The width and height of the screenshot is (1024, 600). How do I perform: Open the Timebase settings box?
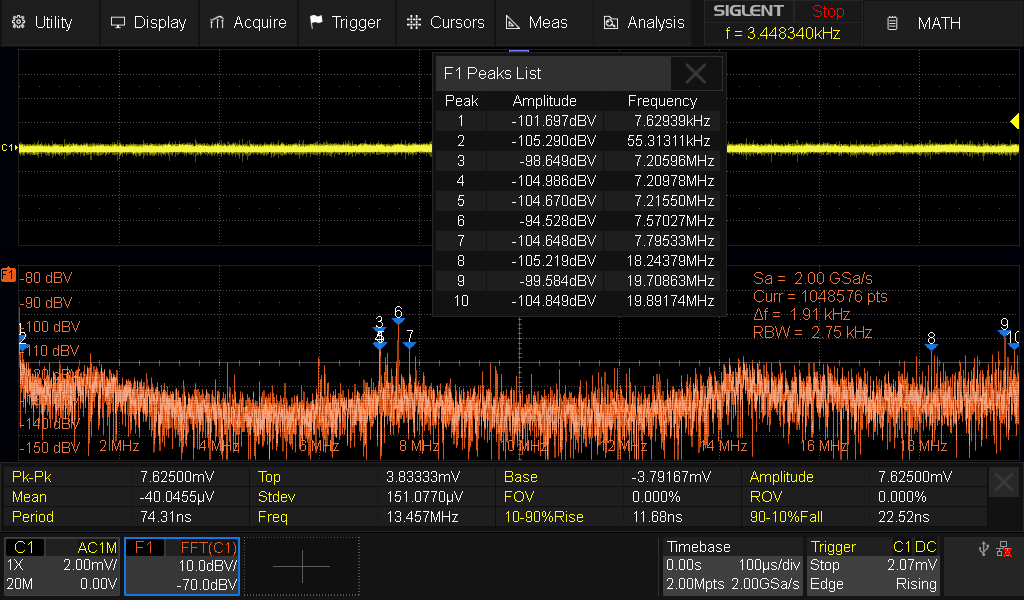tap(732, 565)
